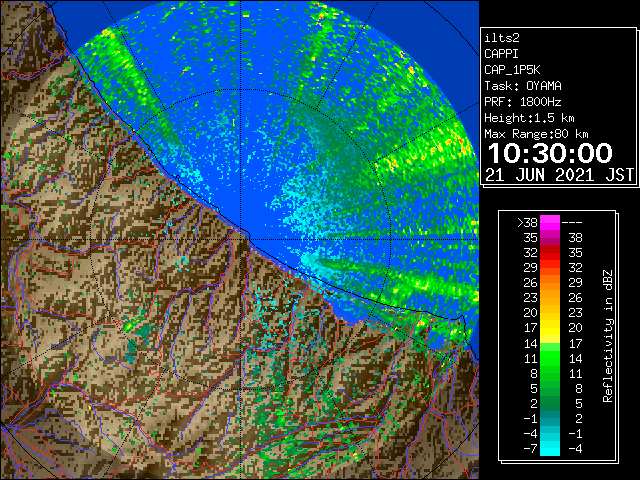Screen dimensions: 640x480
Task: Click the >38 legend value label
Action: 527,223
